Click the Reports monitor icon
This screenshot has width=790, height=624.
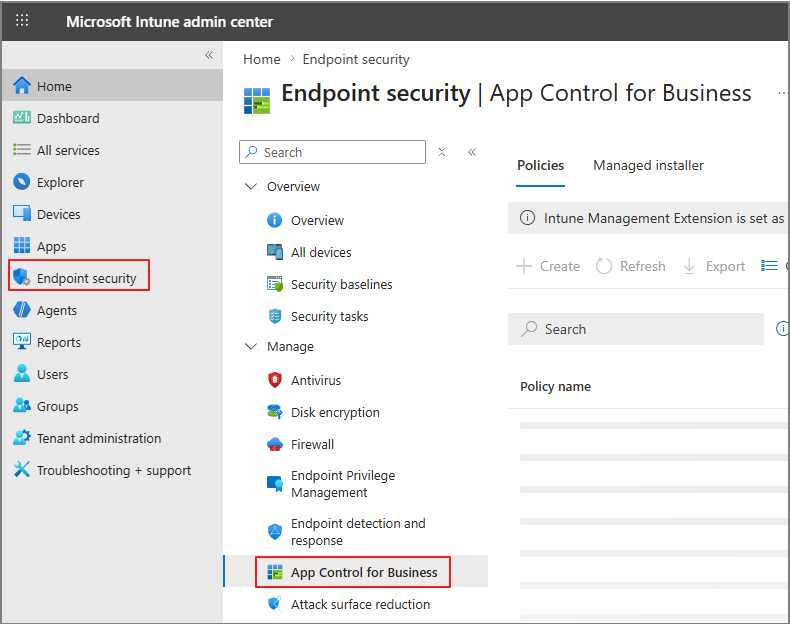click(22, 341)
